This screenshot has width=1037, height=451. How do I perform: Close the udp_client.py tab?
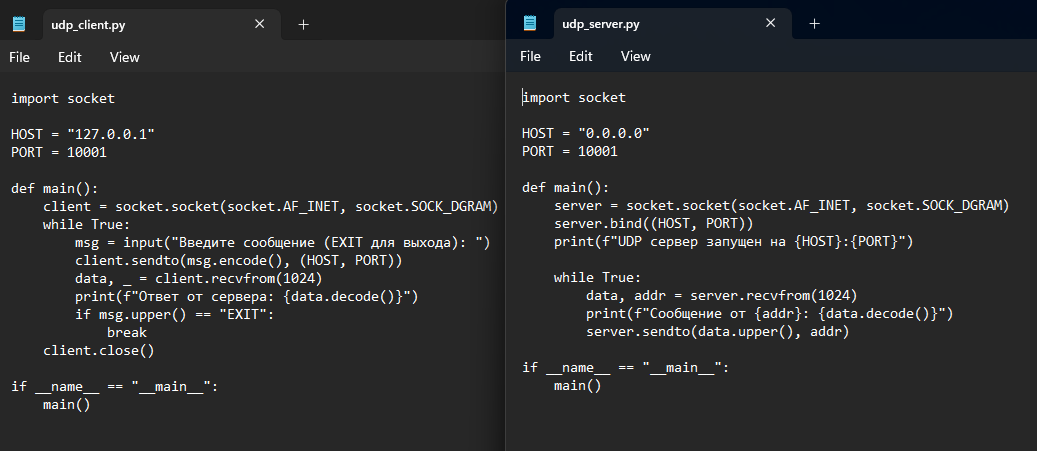coord(259,24)
